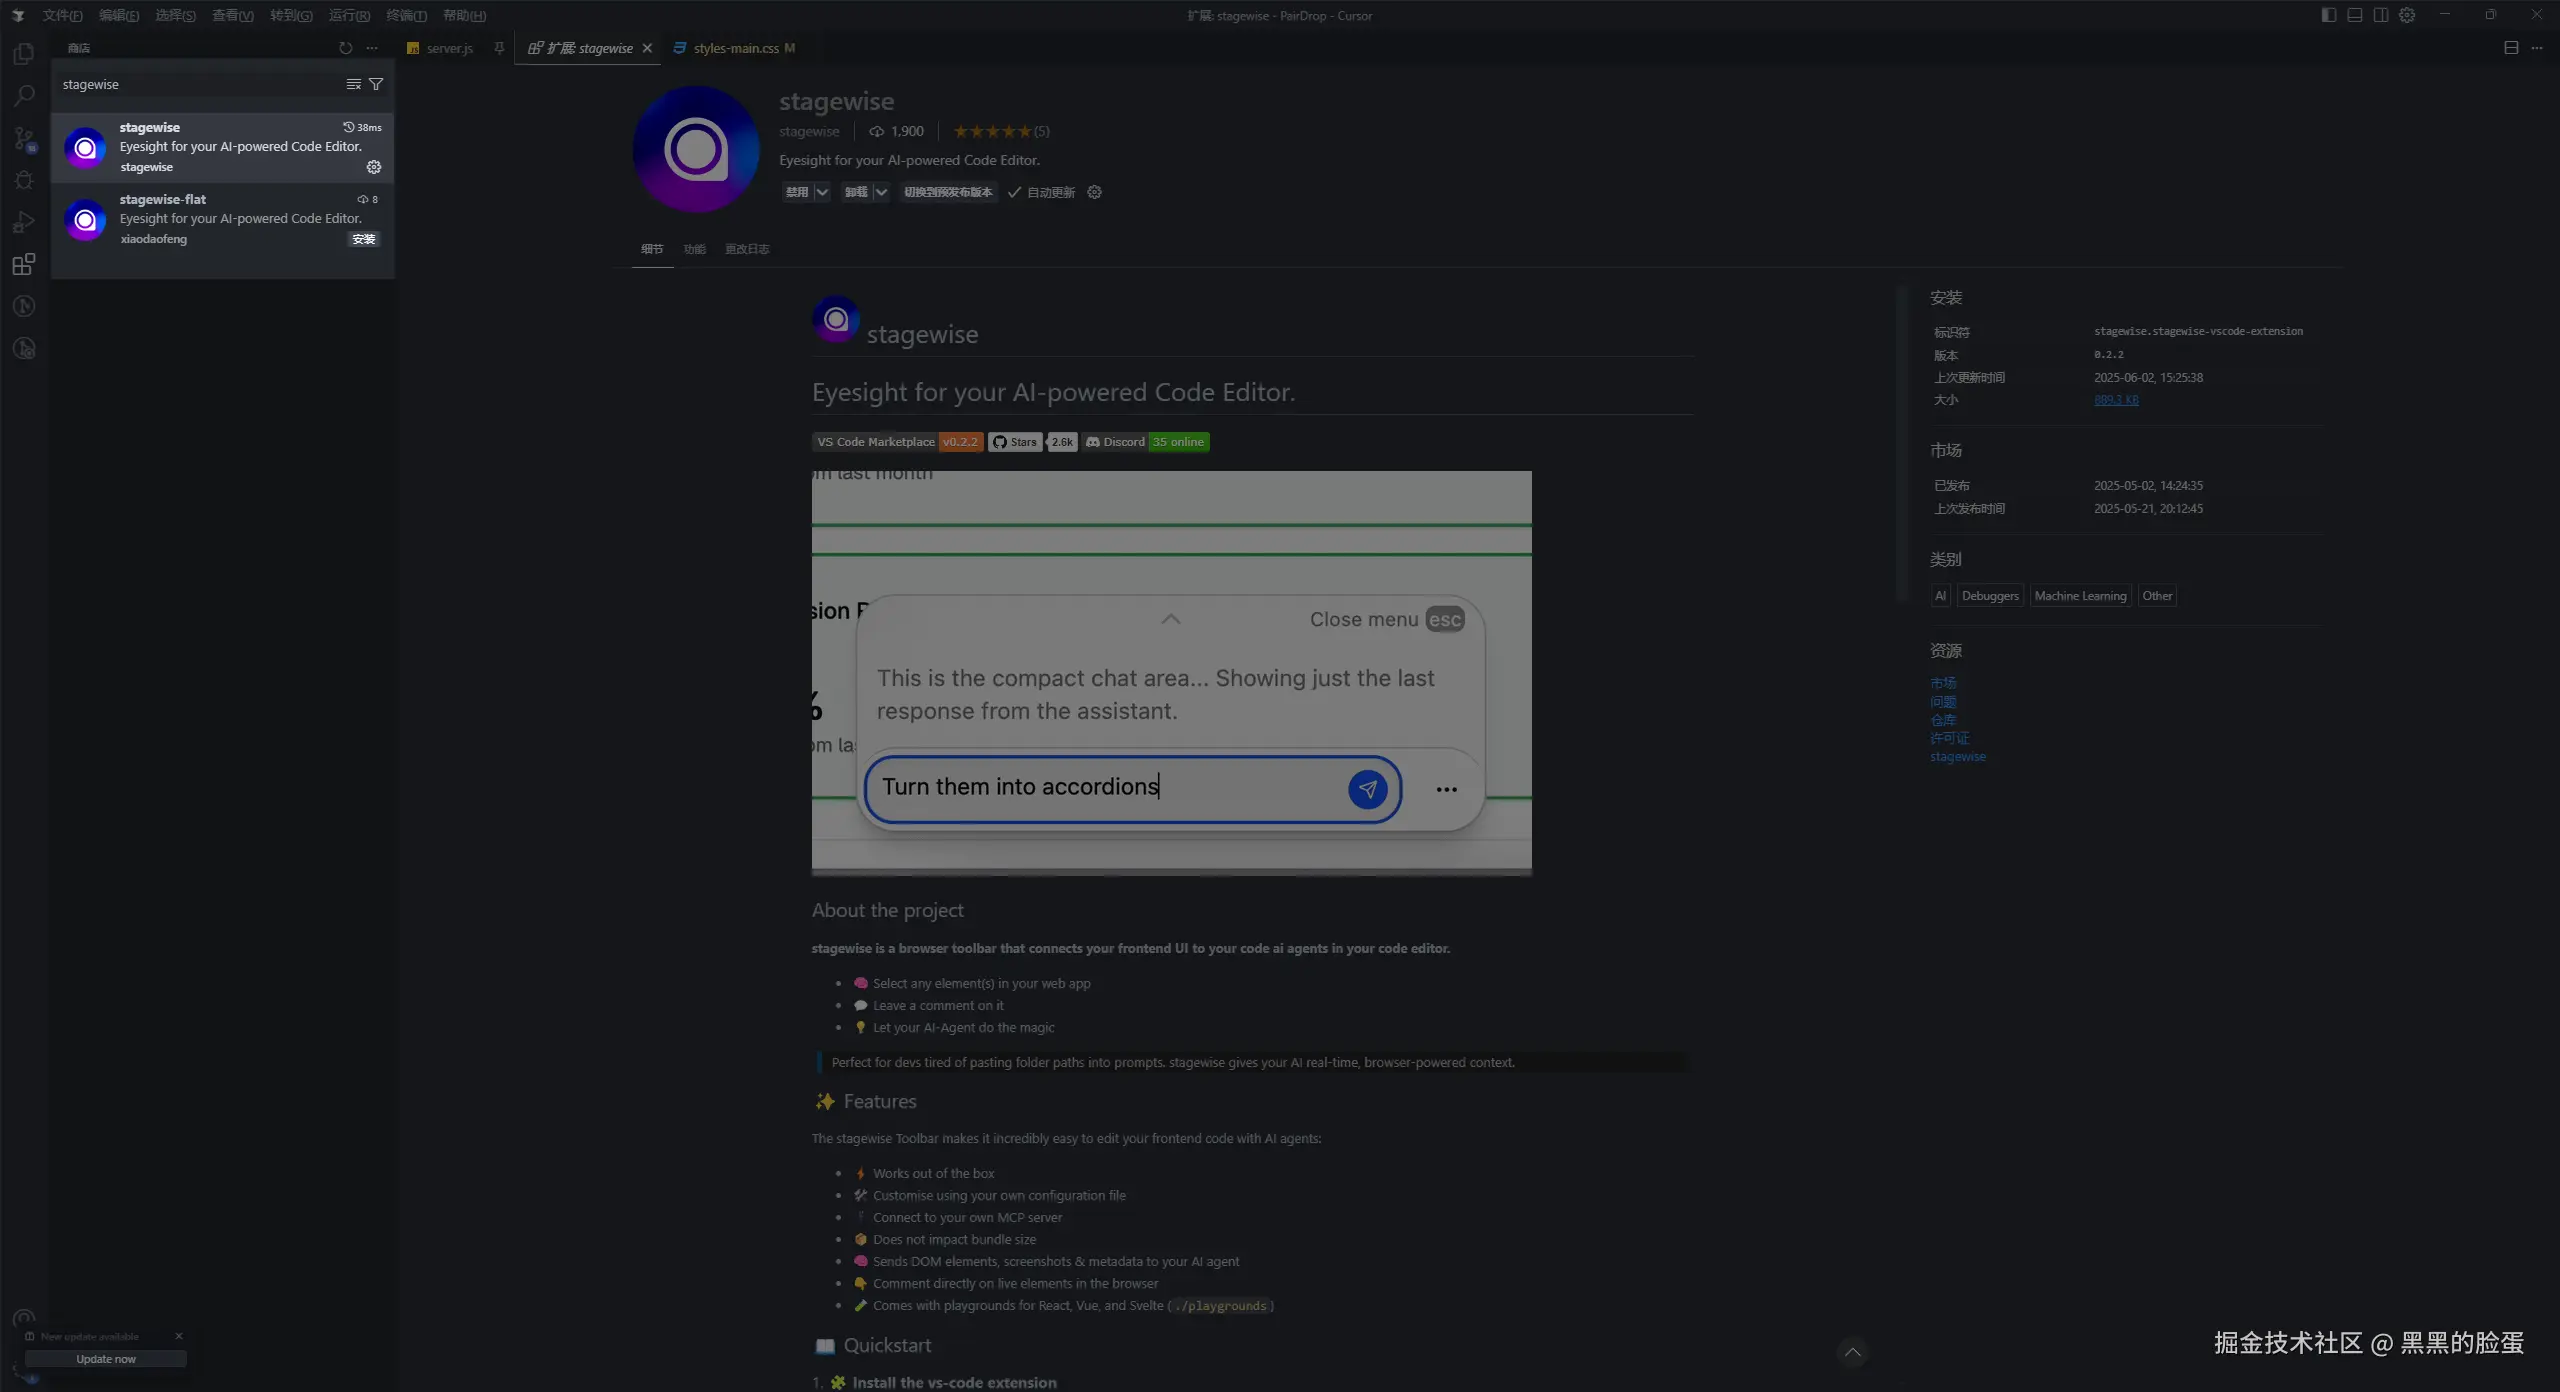Clear extension search results icon
The image size is (2560, 1392).
(353, 84)
